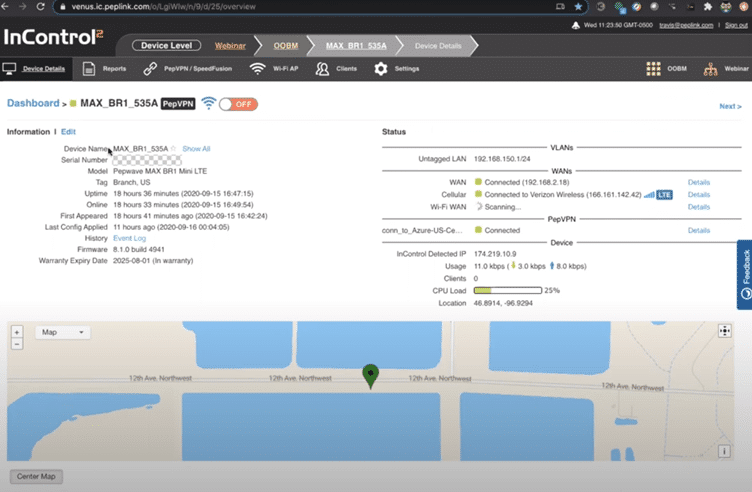Click the Show All link
The height and width of the screenshot is (492, 752).
[x=196, y=149]
